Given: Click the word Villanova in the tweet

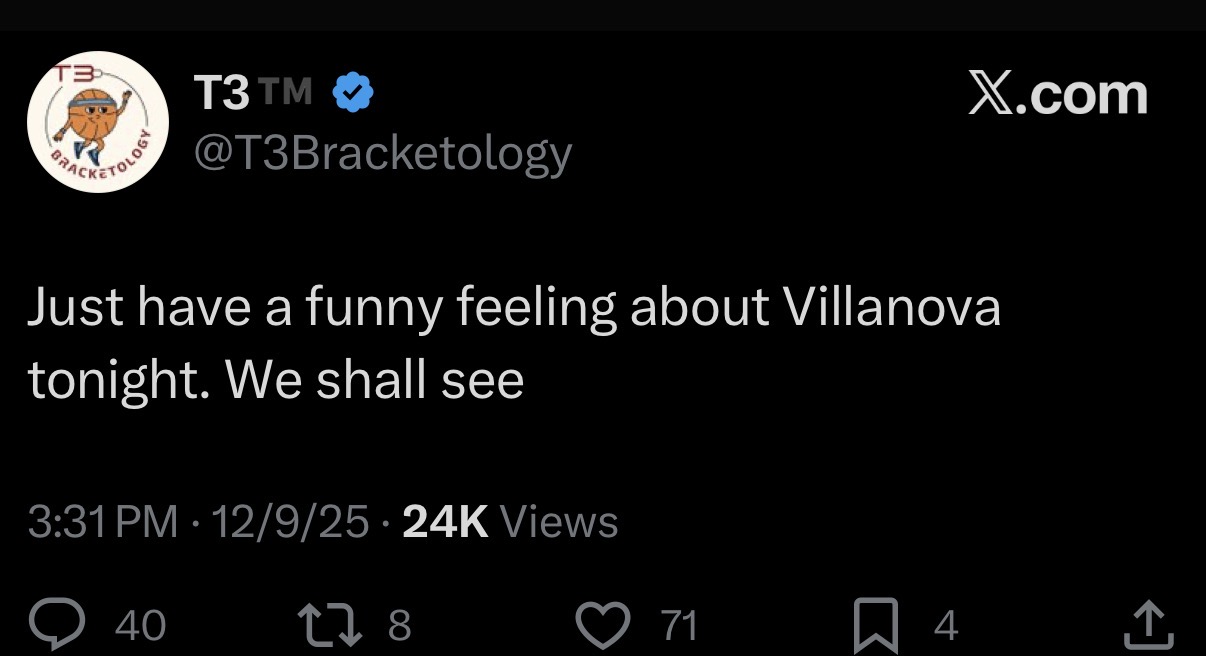Looking at the screenshot, I should click(x=891, y=308).
